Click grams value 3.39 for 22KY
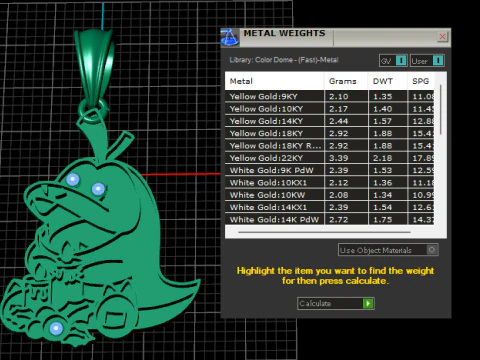Image resolution: width=480 pixels, height=360 pixels. (339, 158)
